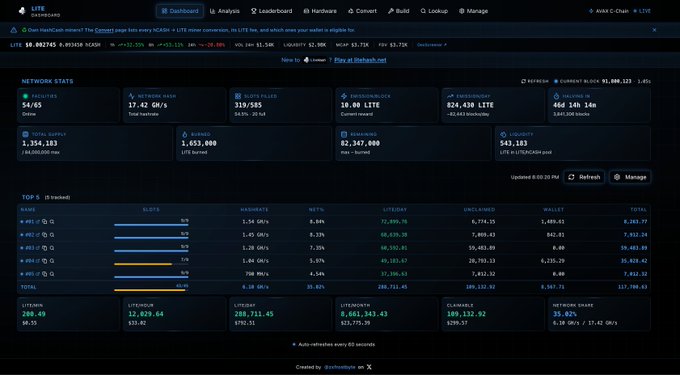The width and height of the screenshot is (680, 375).
Task: Switch to the Dashboard tab
Action: click(180, 11)
